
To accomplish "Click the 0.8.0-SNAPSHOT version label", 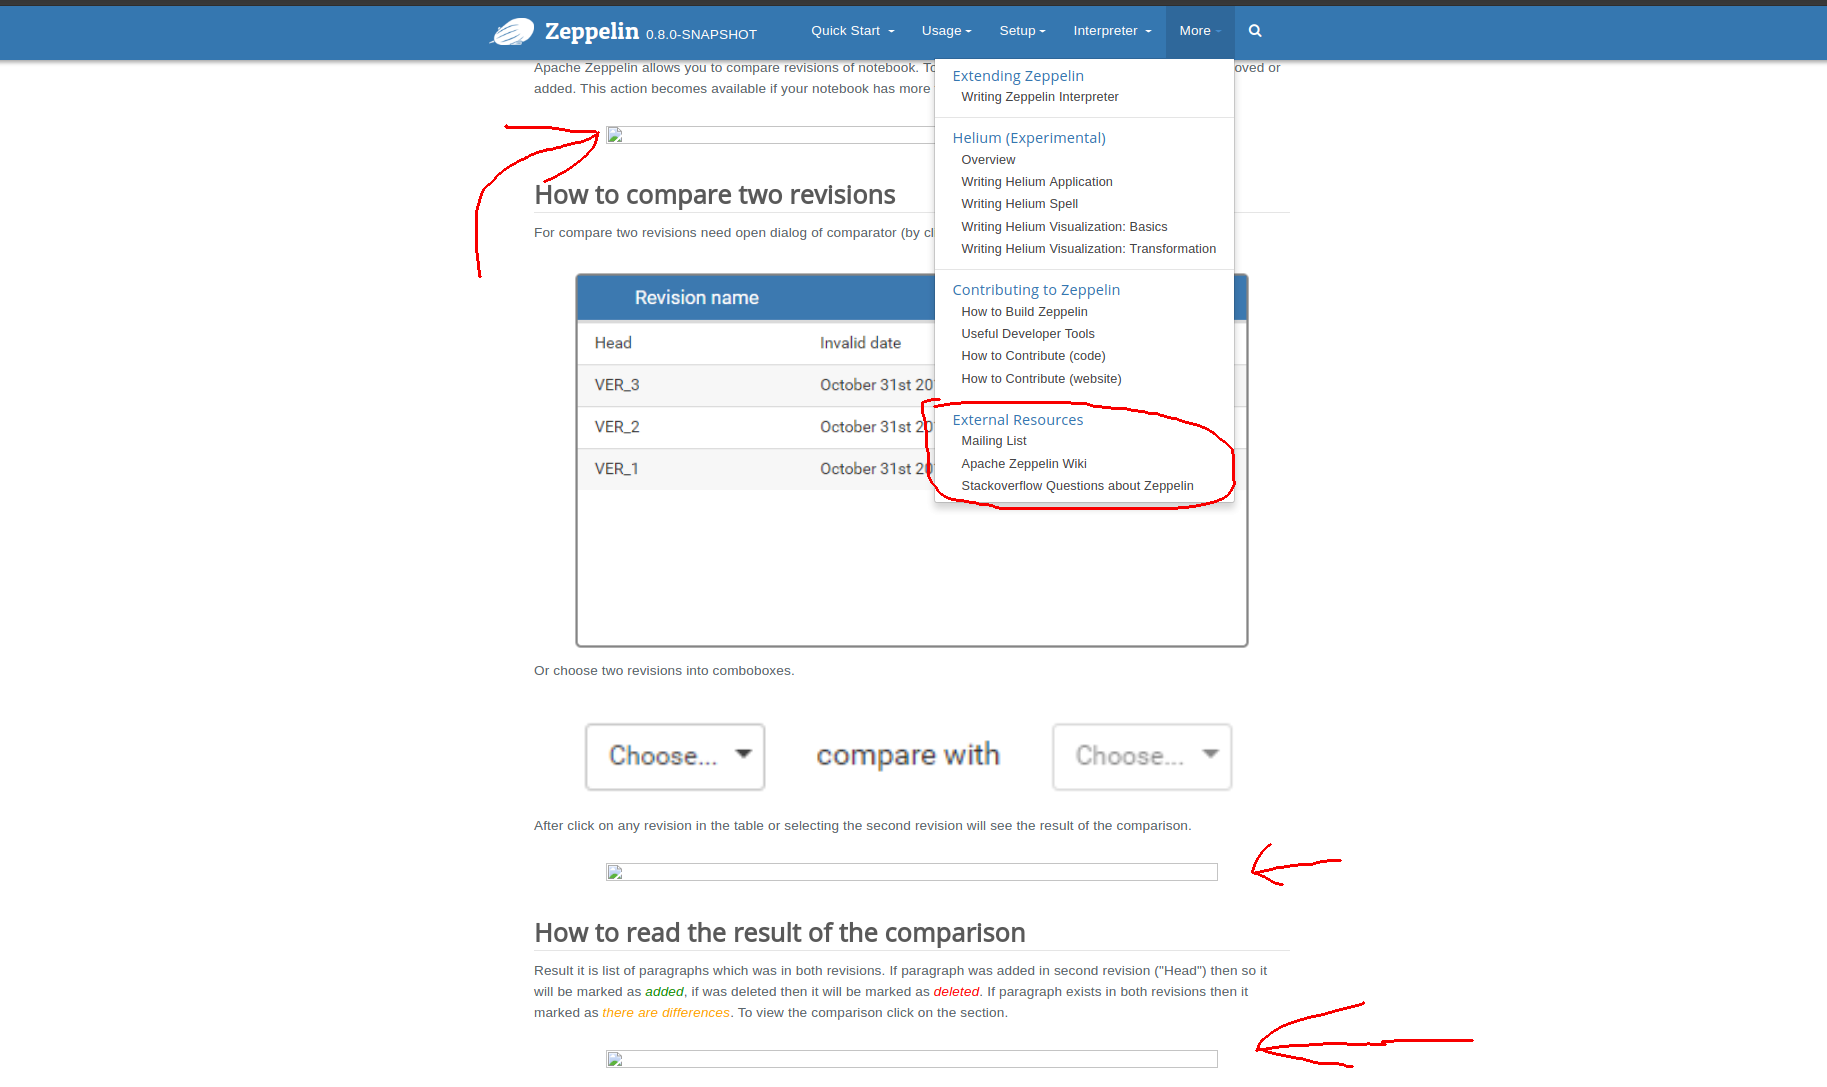I will point(701,35).
